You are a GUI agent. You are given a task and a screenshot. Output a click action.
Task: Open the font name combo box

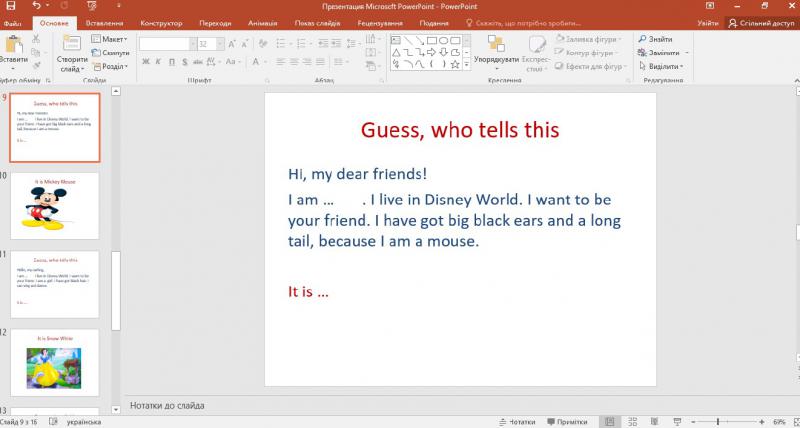pyautogui.click(x=167, y=44)
